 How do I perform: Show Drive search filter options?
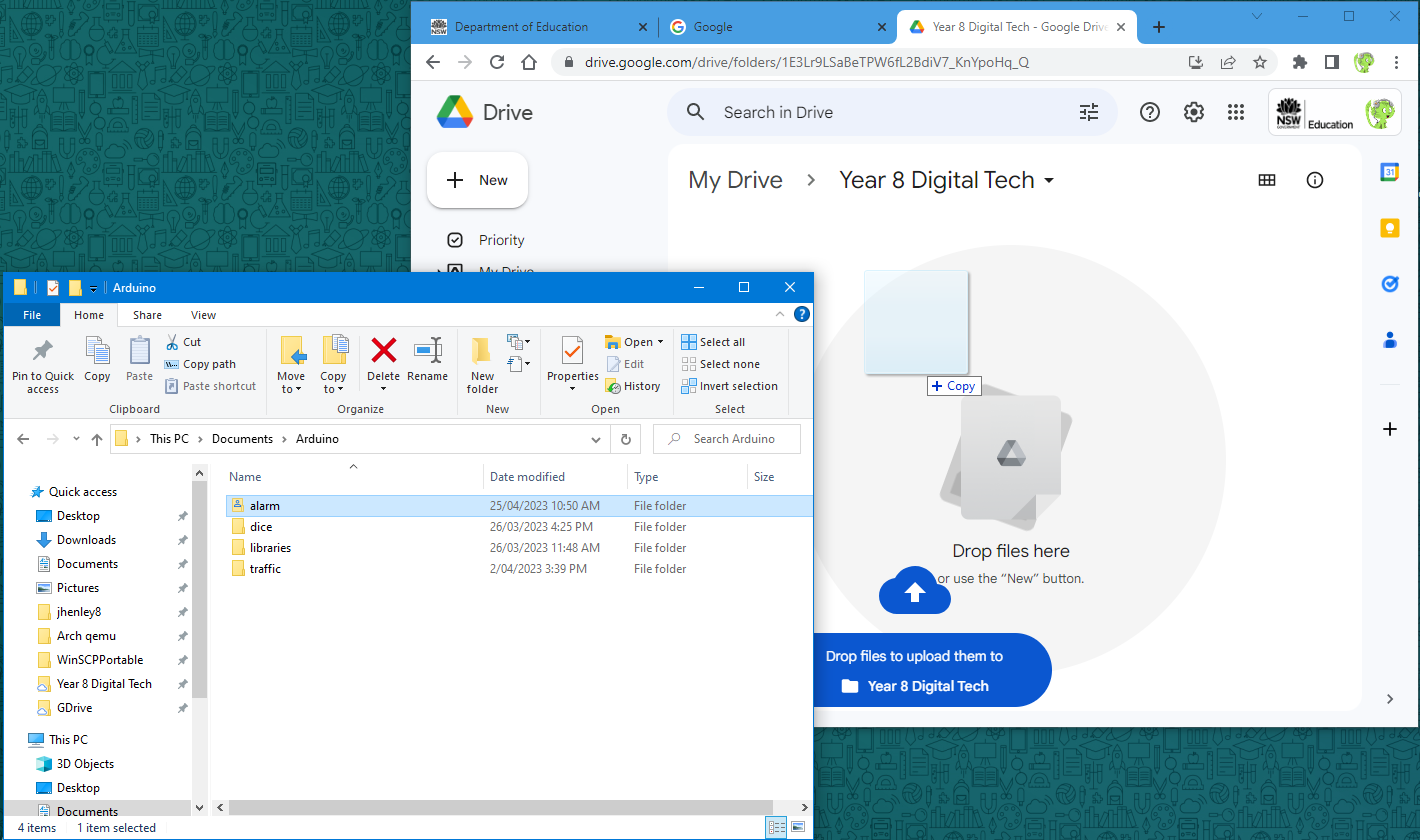[1089, 112]
